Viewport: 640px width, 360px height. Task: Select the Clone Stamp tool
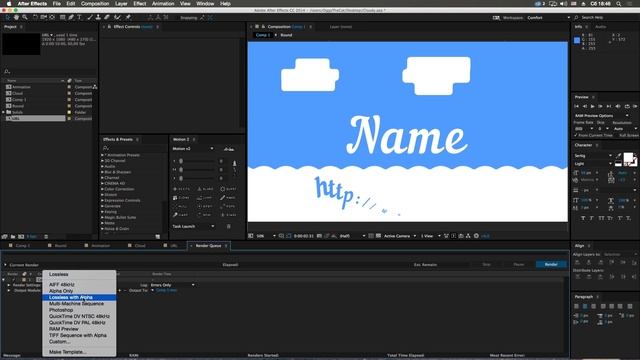pos(98,18)
